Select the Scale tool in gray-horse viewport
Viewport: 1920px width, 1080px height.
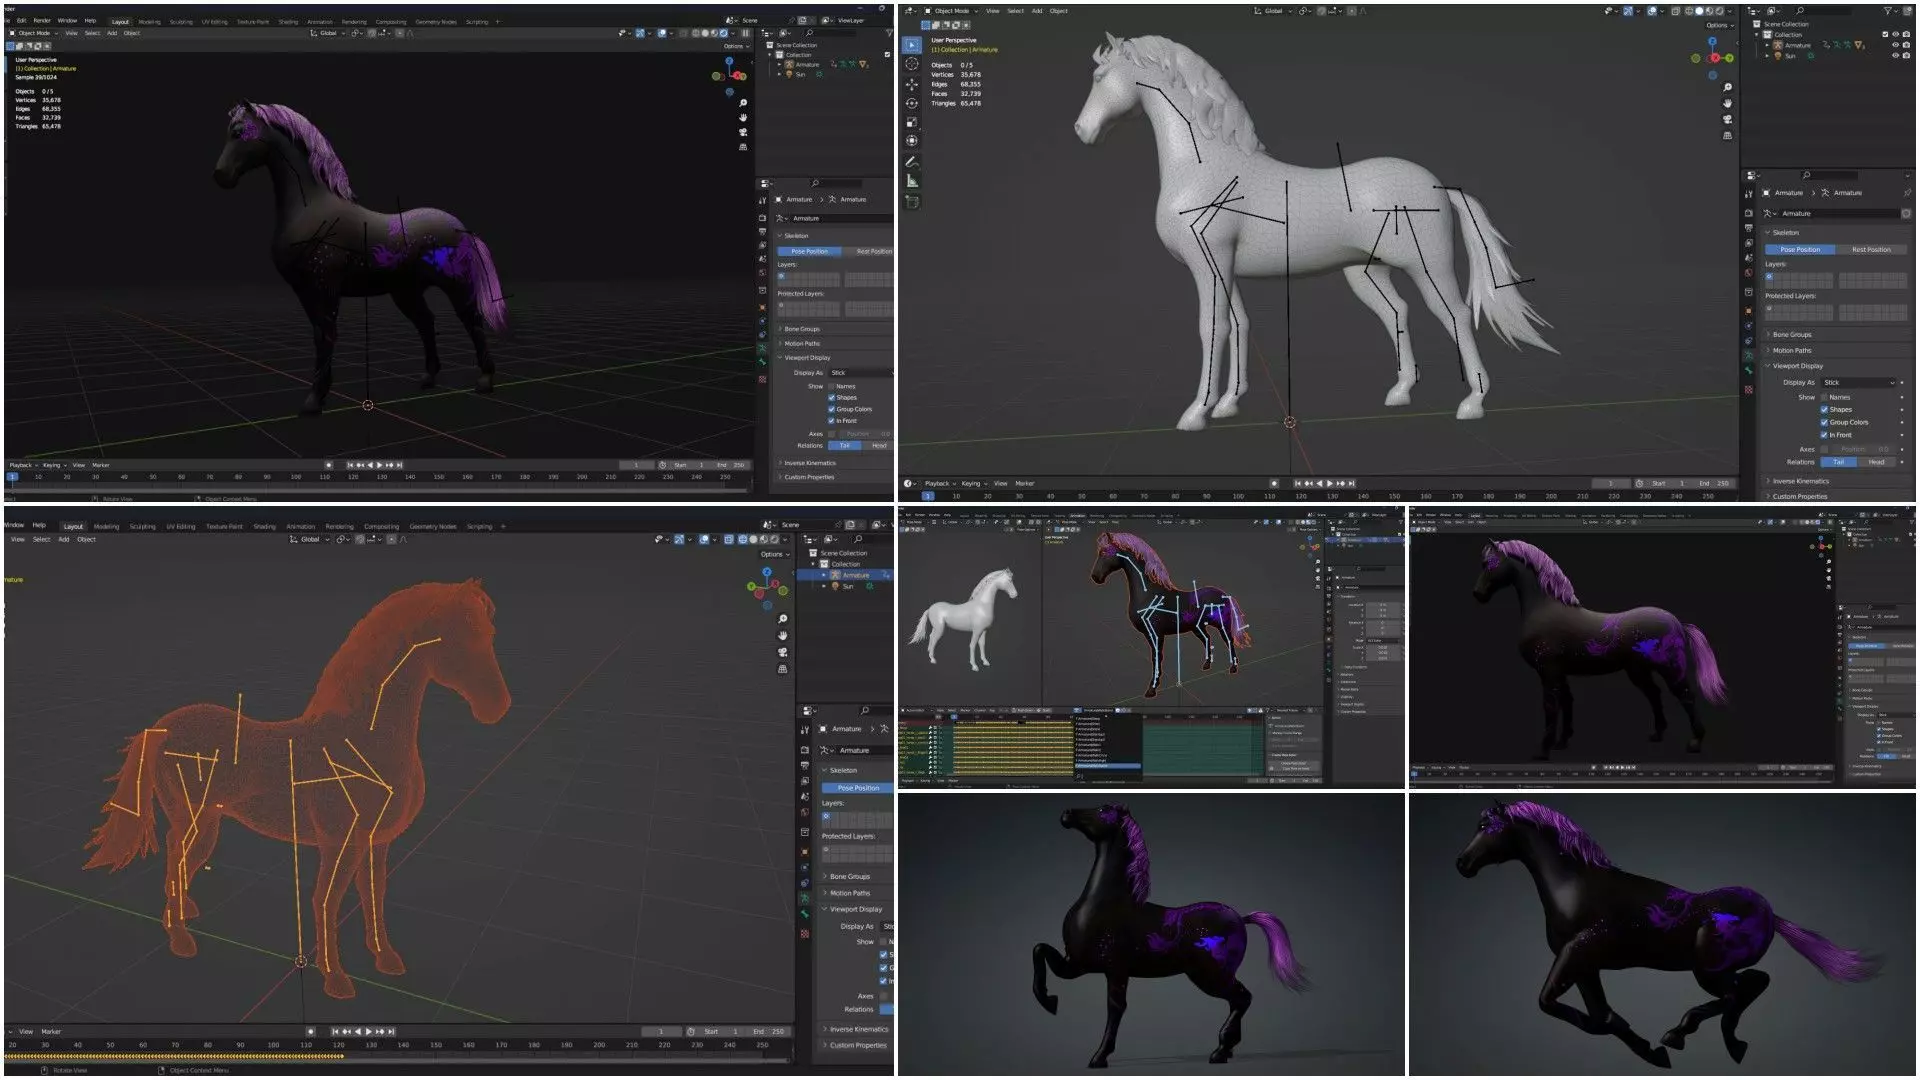pyautogui.click(x=911, y=122)
